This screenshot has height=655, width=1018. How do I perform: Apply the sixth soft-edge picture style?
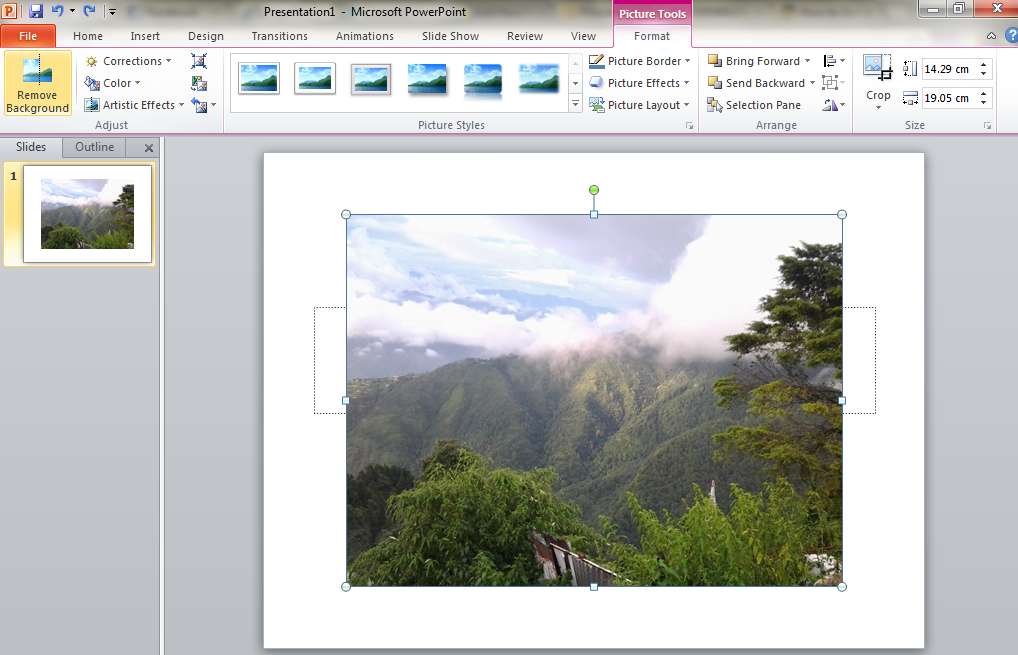(539, 79)
